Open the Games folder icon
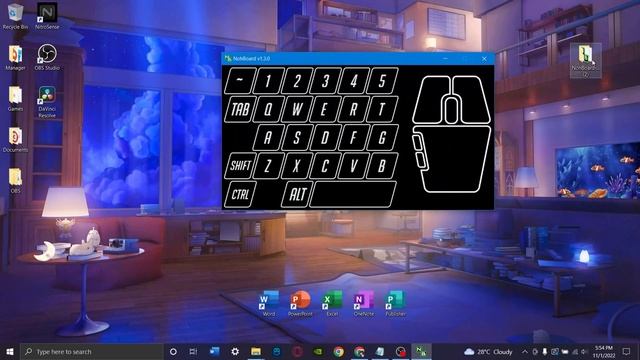The image size is (640, 360). [16, 99]
